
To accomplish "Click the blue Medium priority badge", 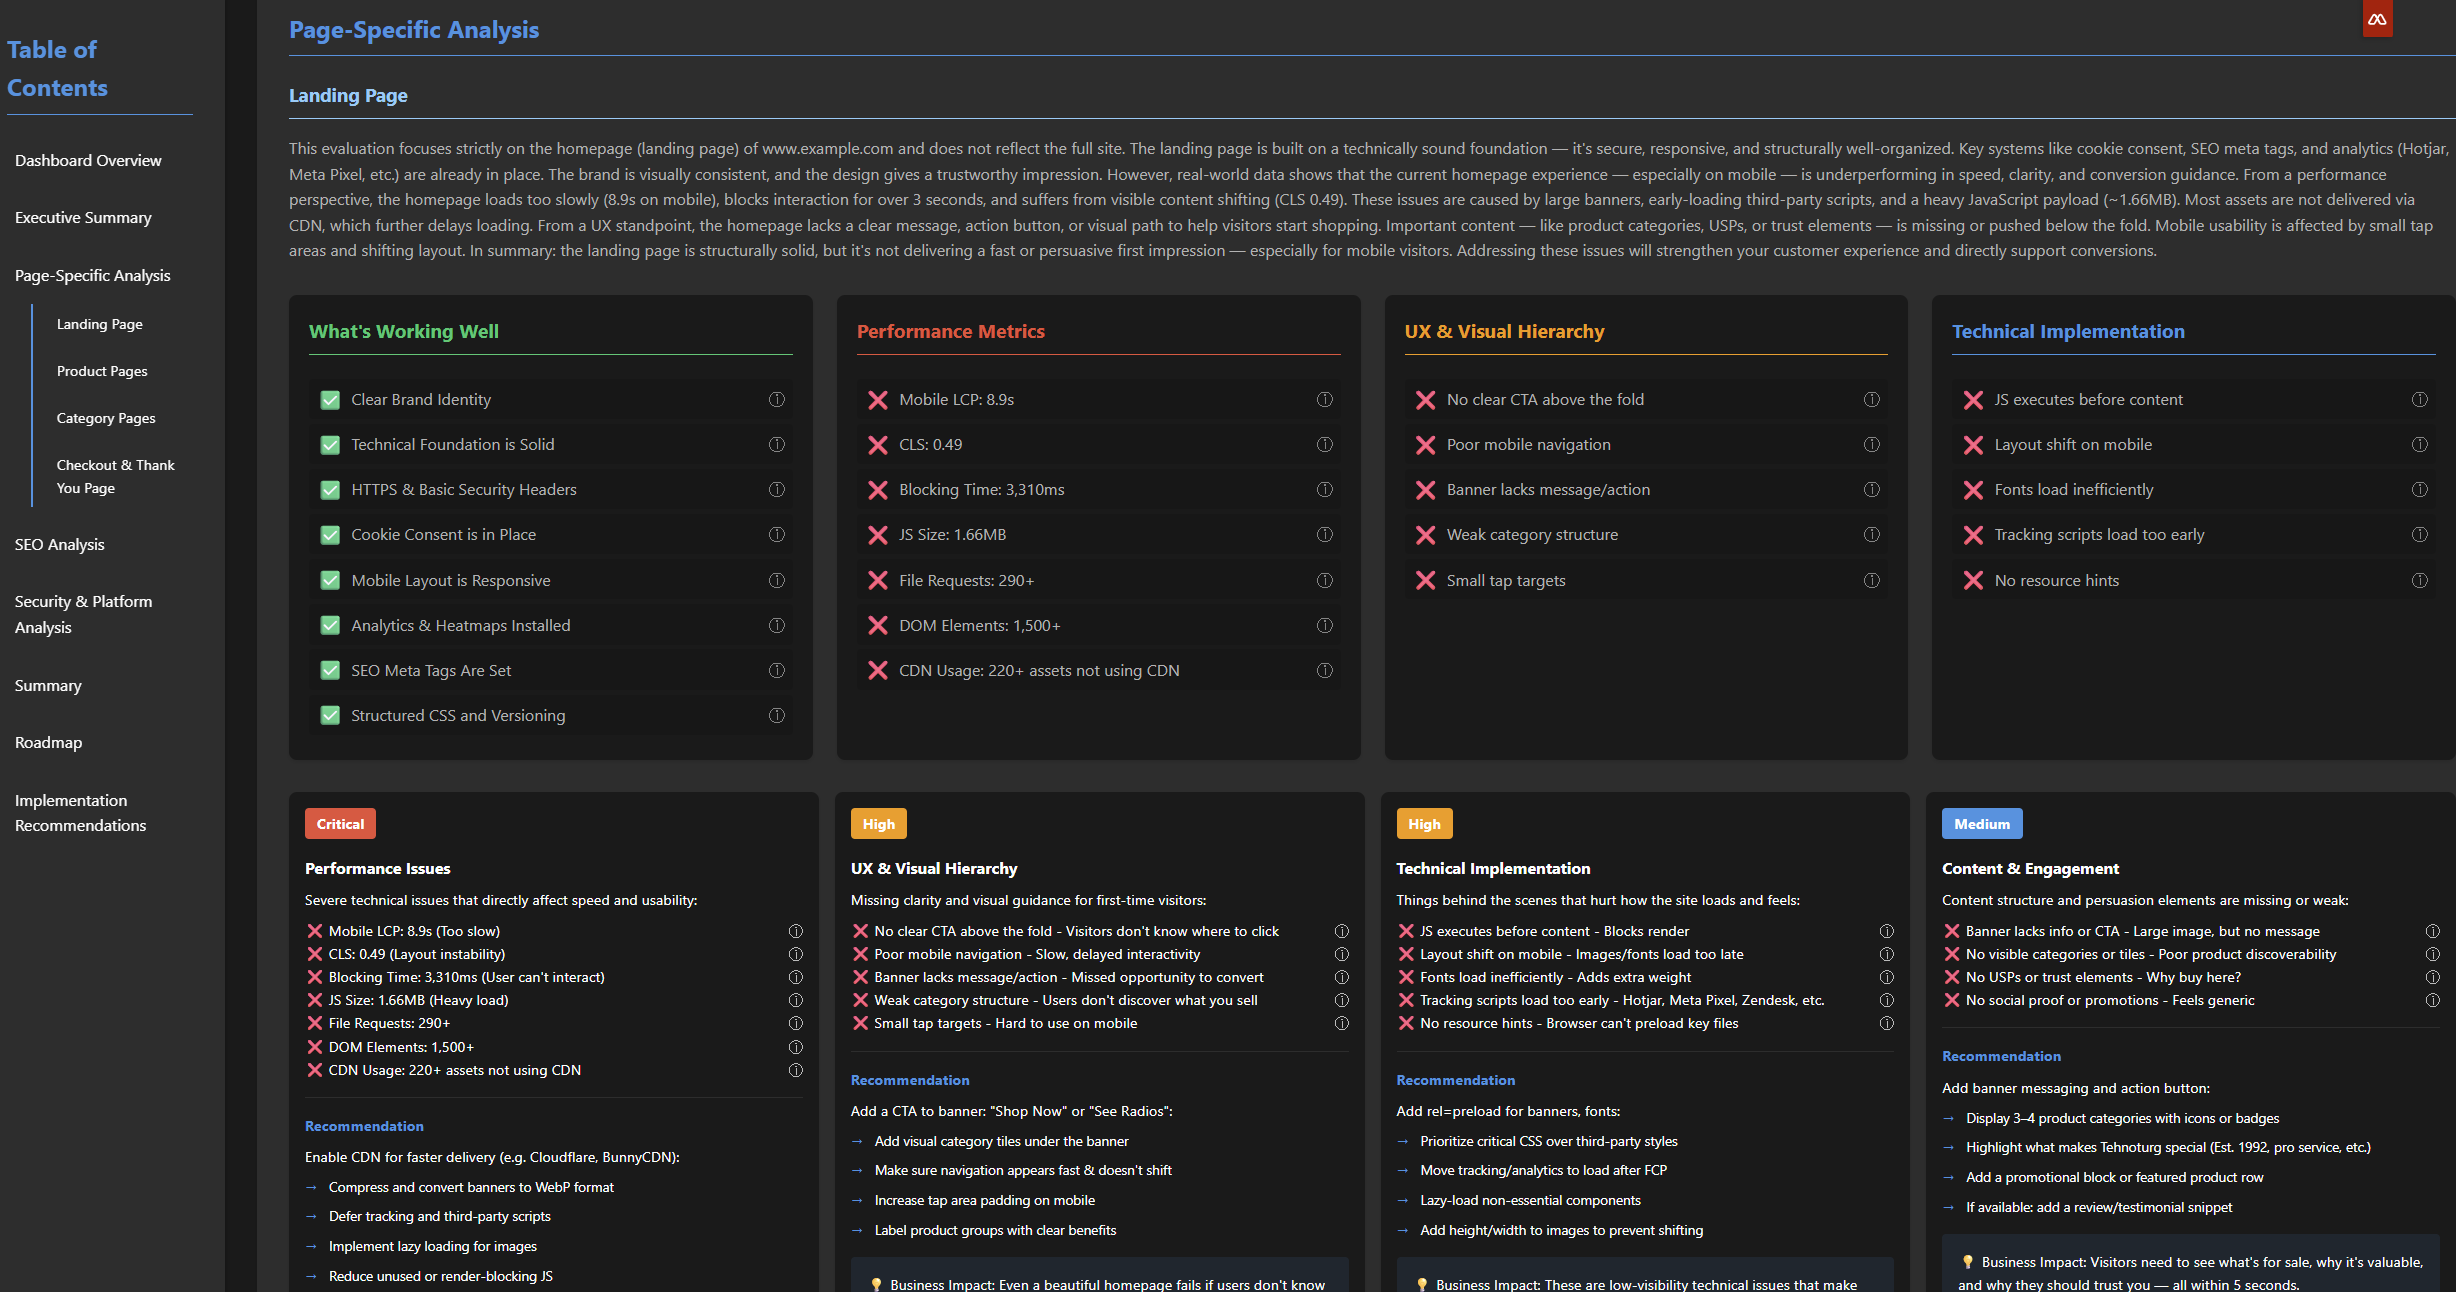I will click(x=1981, y=824).
